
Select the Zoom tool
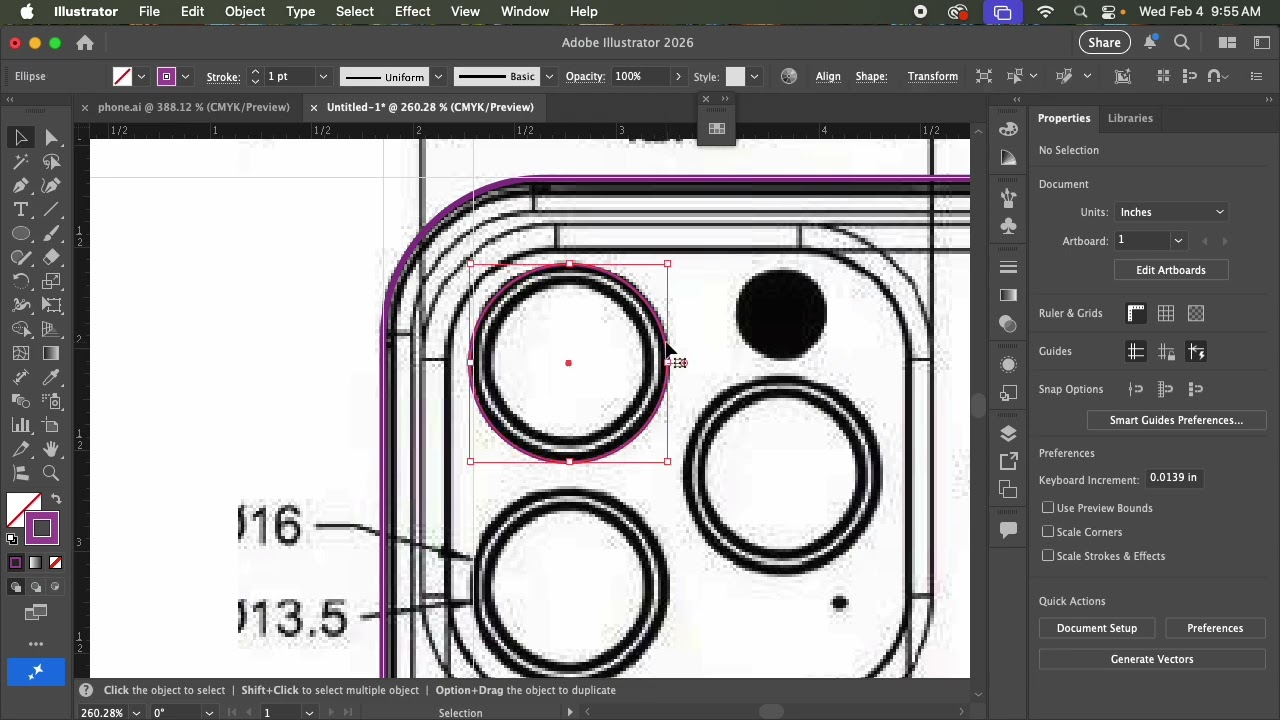[x=52, y=473]
